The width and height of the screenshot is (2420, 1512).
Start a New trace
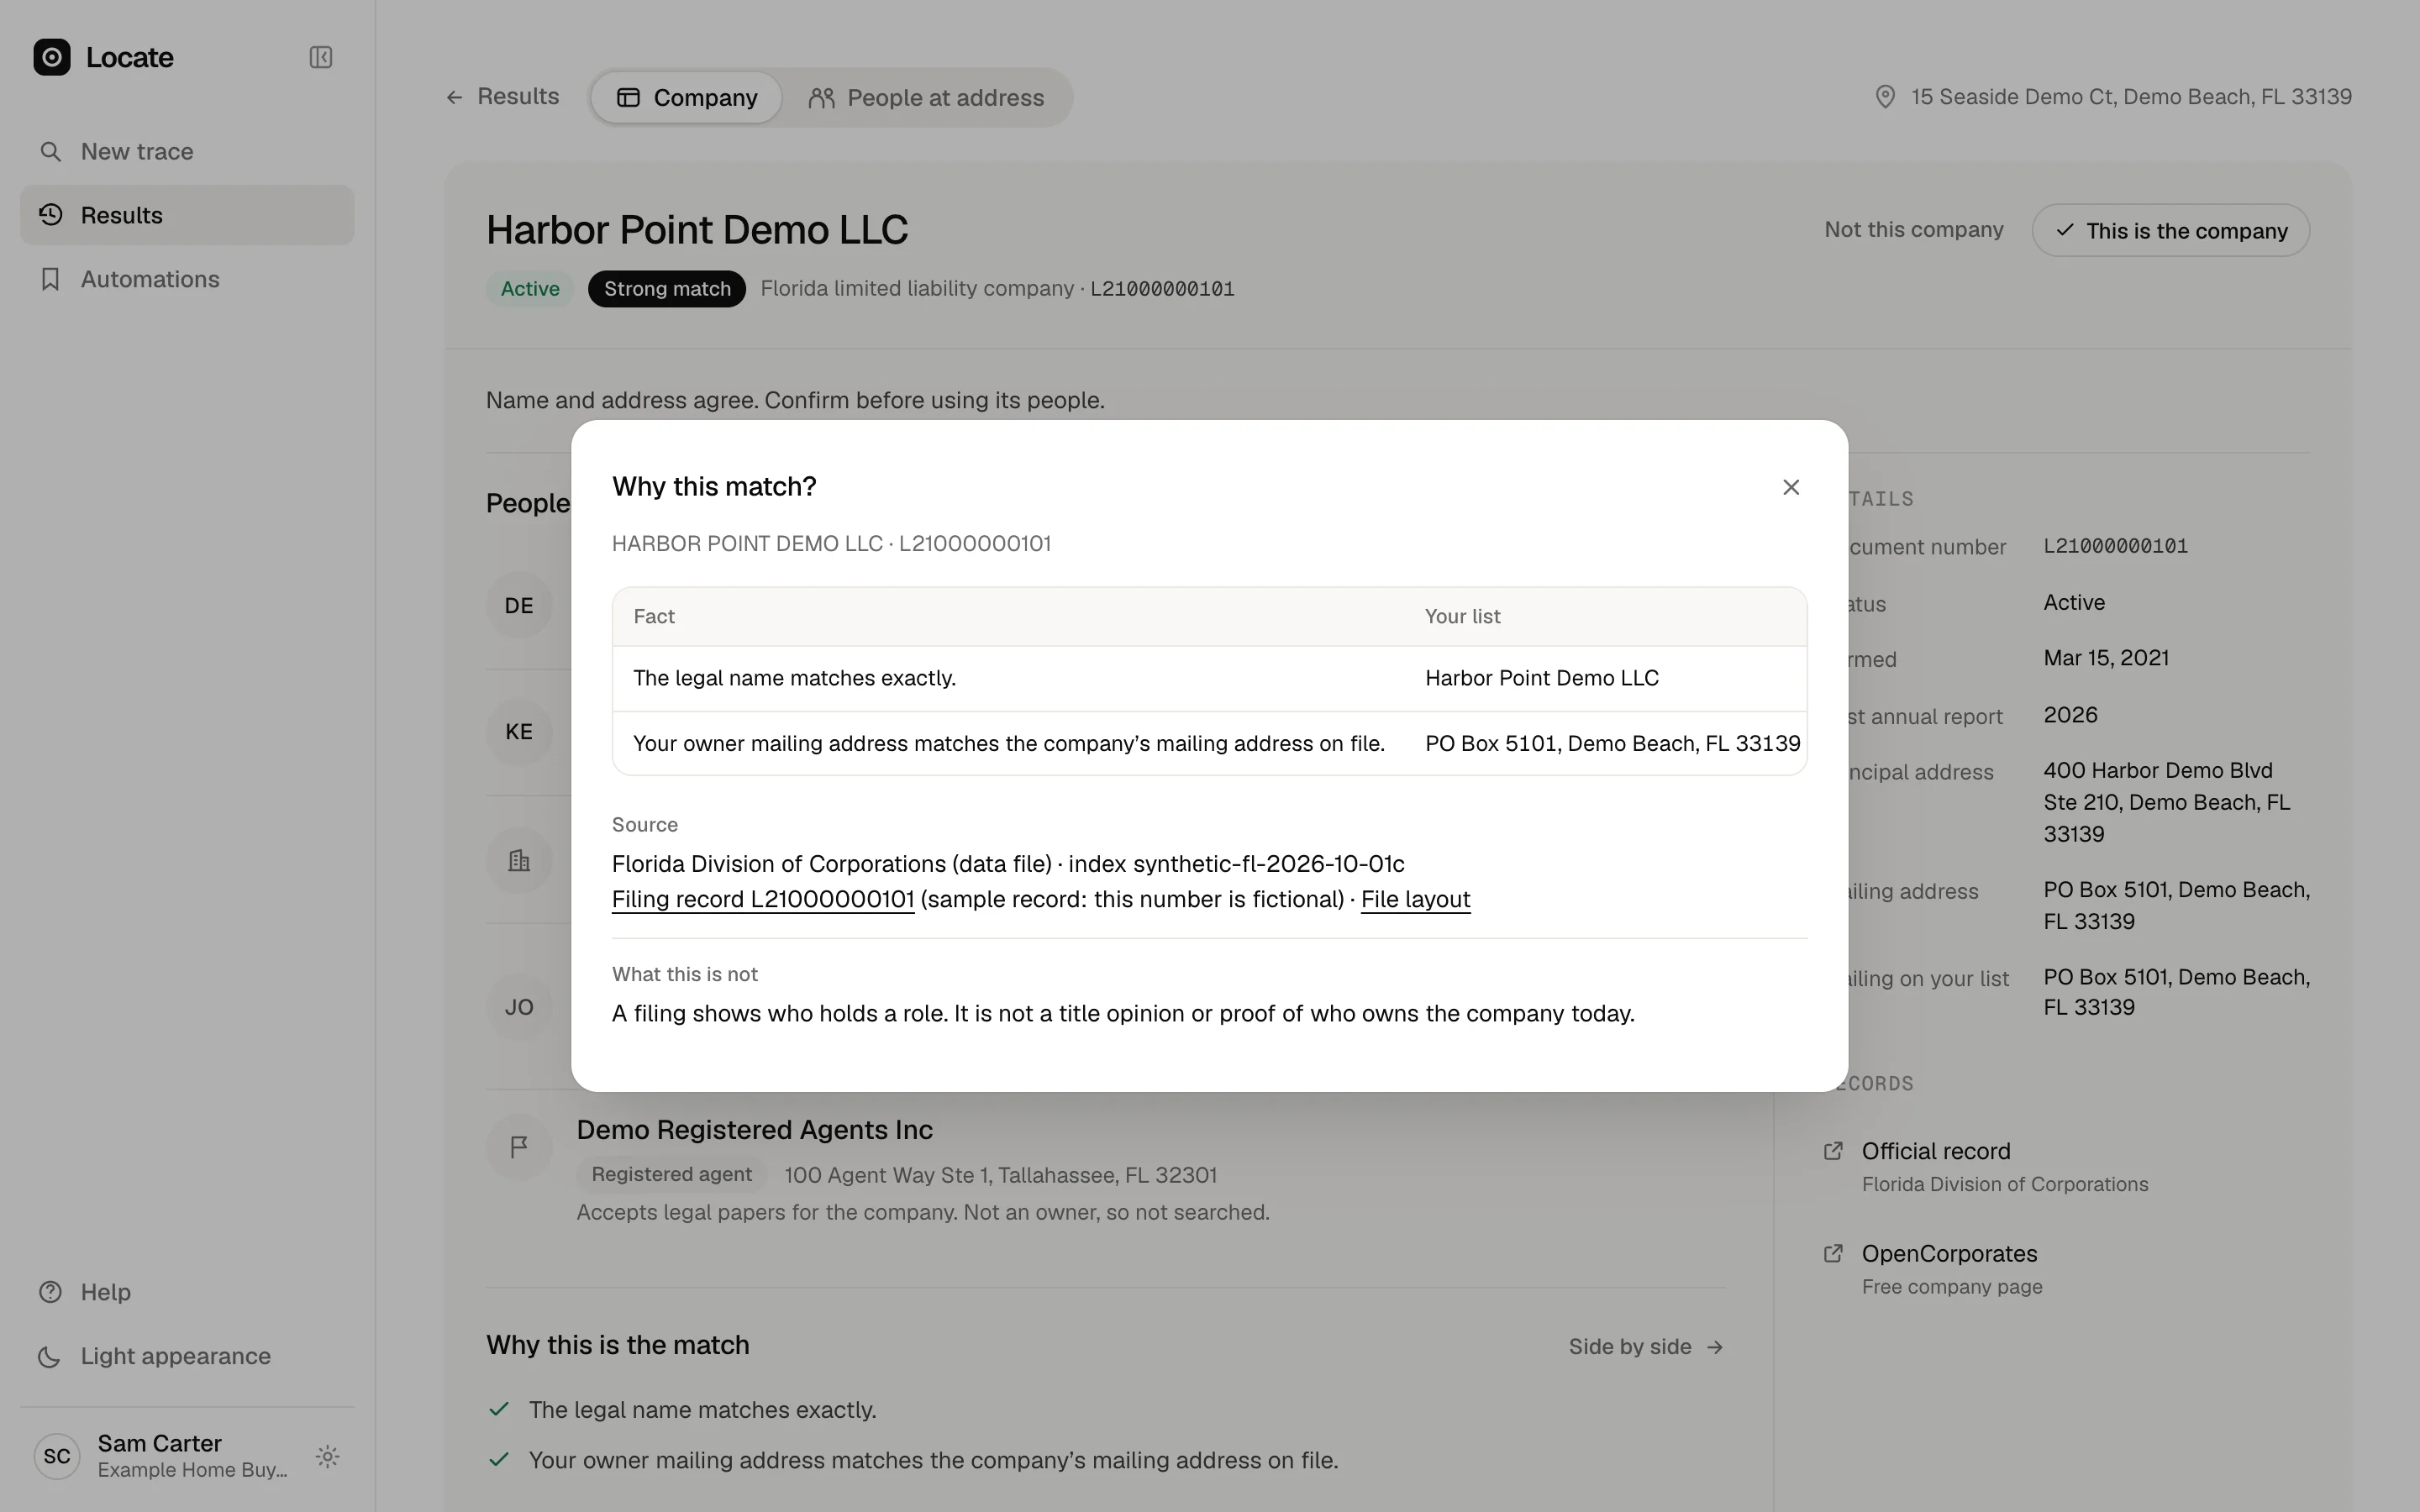pos(187,151)
